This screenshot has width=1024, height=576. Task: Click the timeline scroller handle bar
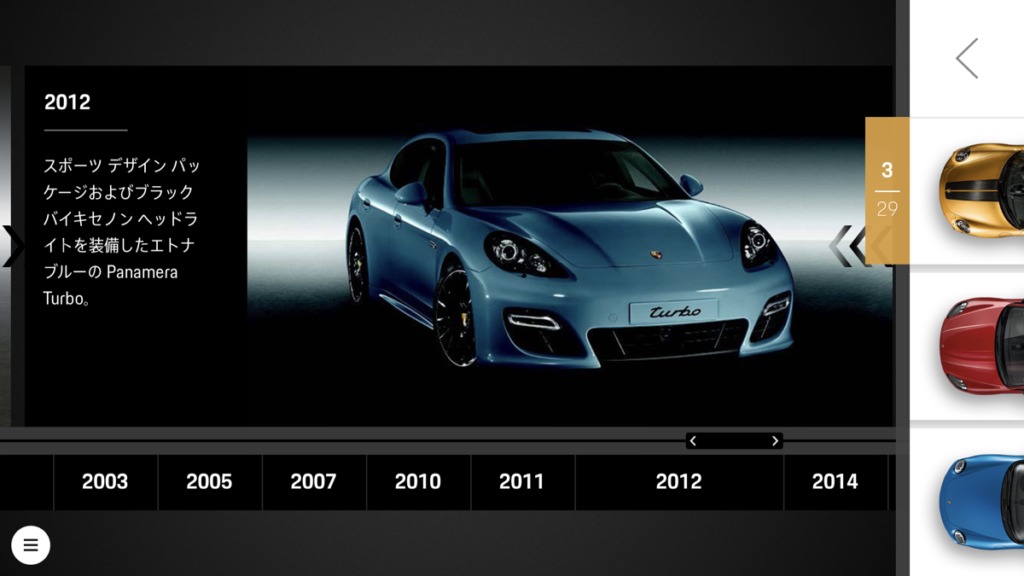click(x=734, y=441)
